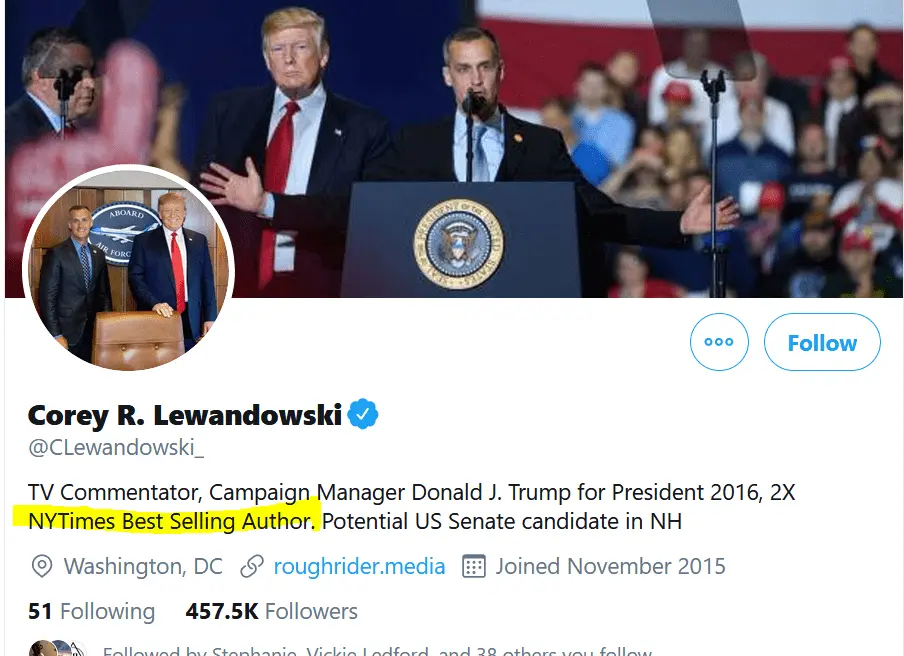Click the Corey R. Lewandowski display name
904x656 pixels.
tap(185, 415)
